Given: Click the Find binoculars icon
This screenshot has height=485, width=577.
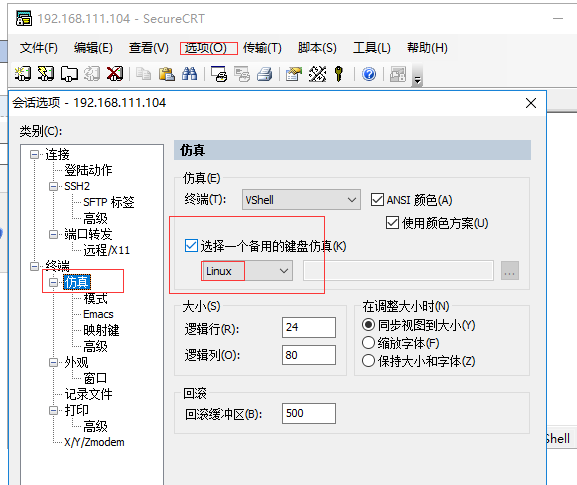Looking at the screenshot, I should 190,74.
